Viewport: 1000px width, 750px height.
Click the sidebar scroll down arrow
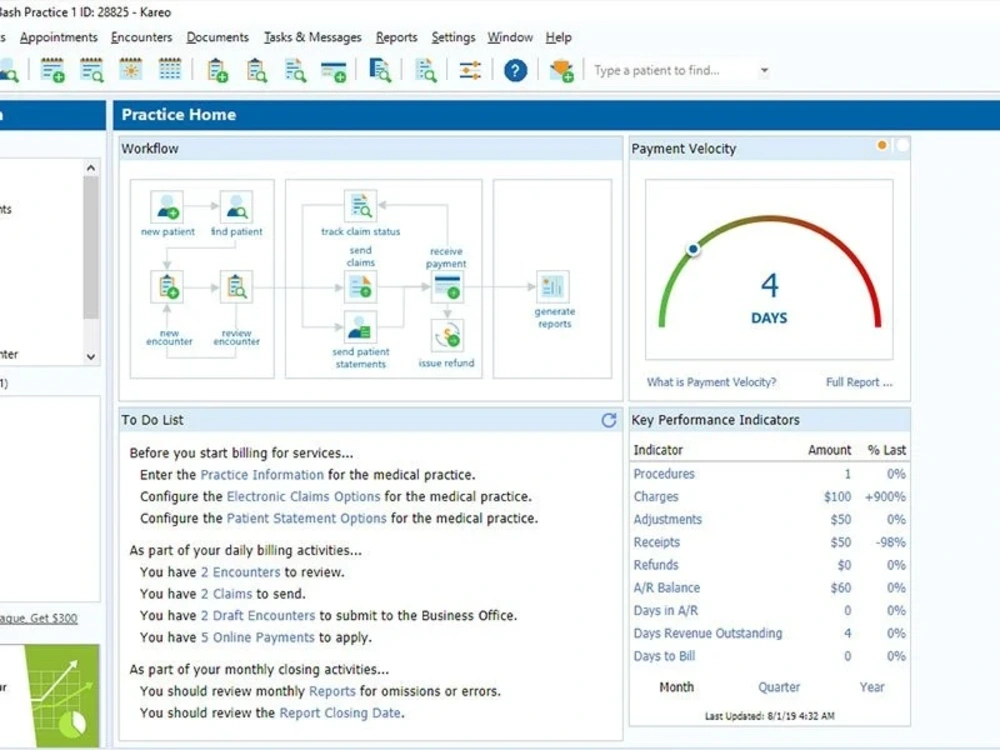(91, 357)
